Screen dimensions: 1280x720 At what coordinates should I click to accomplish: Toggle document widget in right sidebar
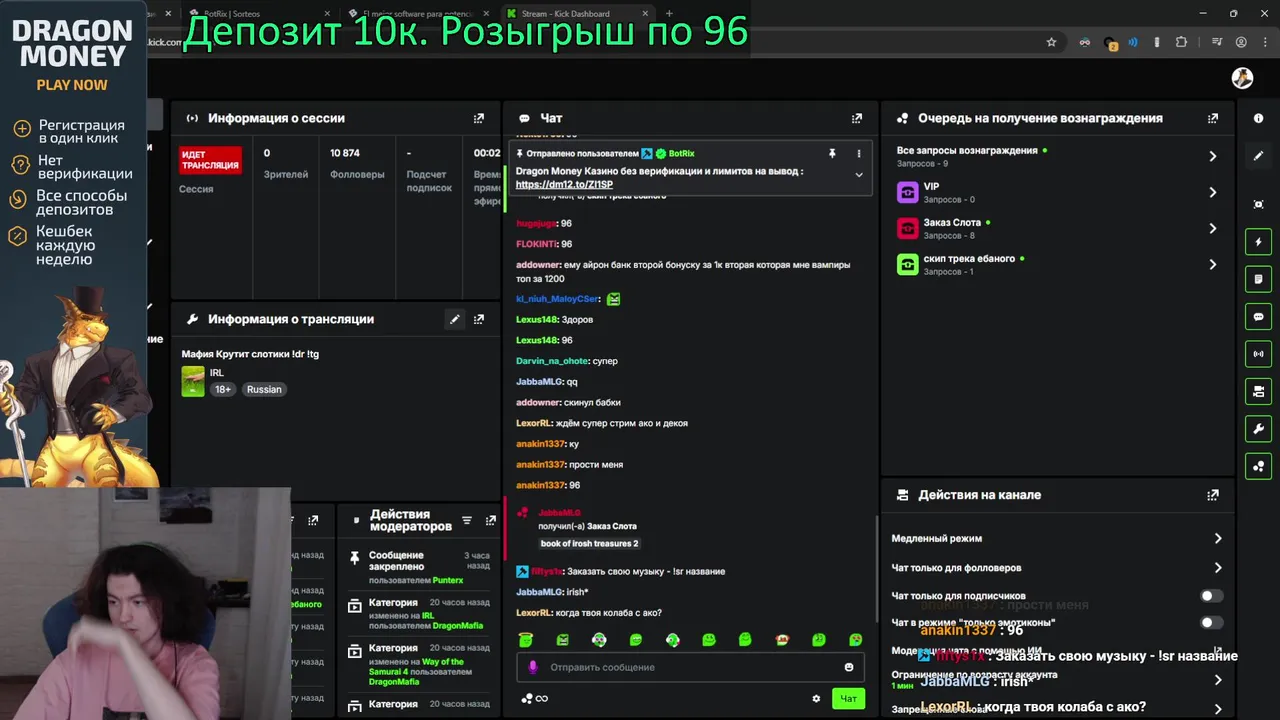(x=1258, y=279)
